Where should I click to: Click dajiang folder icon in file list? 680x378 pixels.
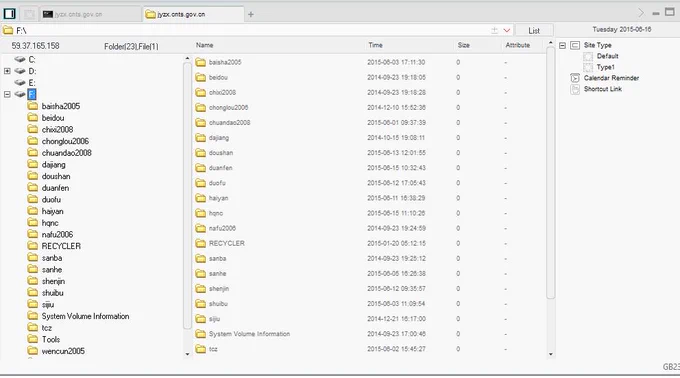[x=200, y=138]
